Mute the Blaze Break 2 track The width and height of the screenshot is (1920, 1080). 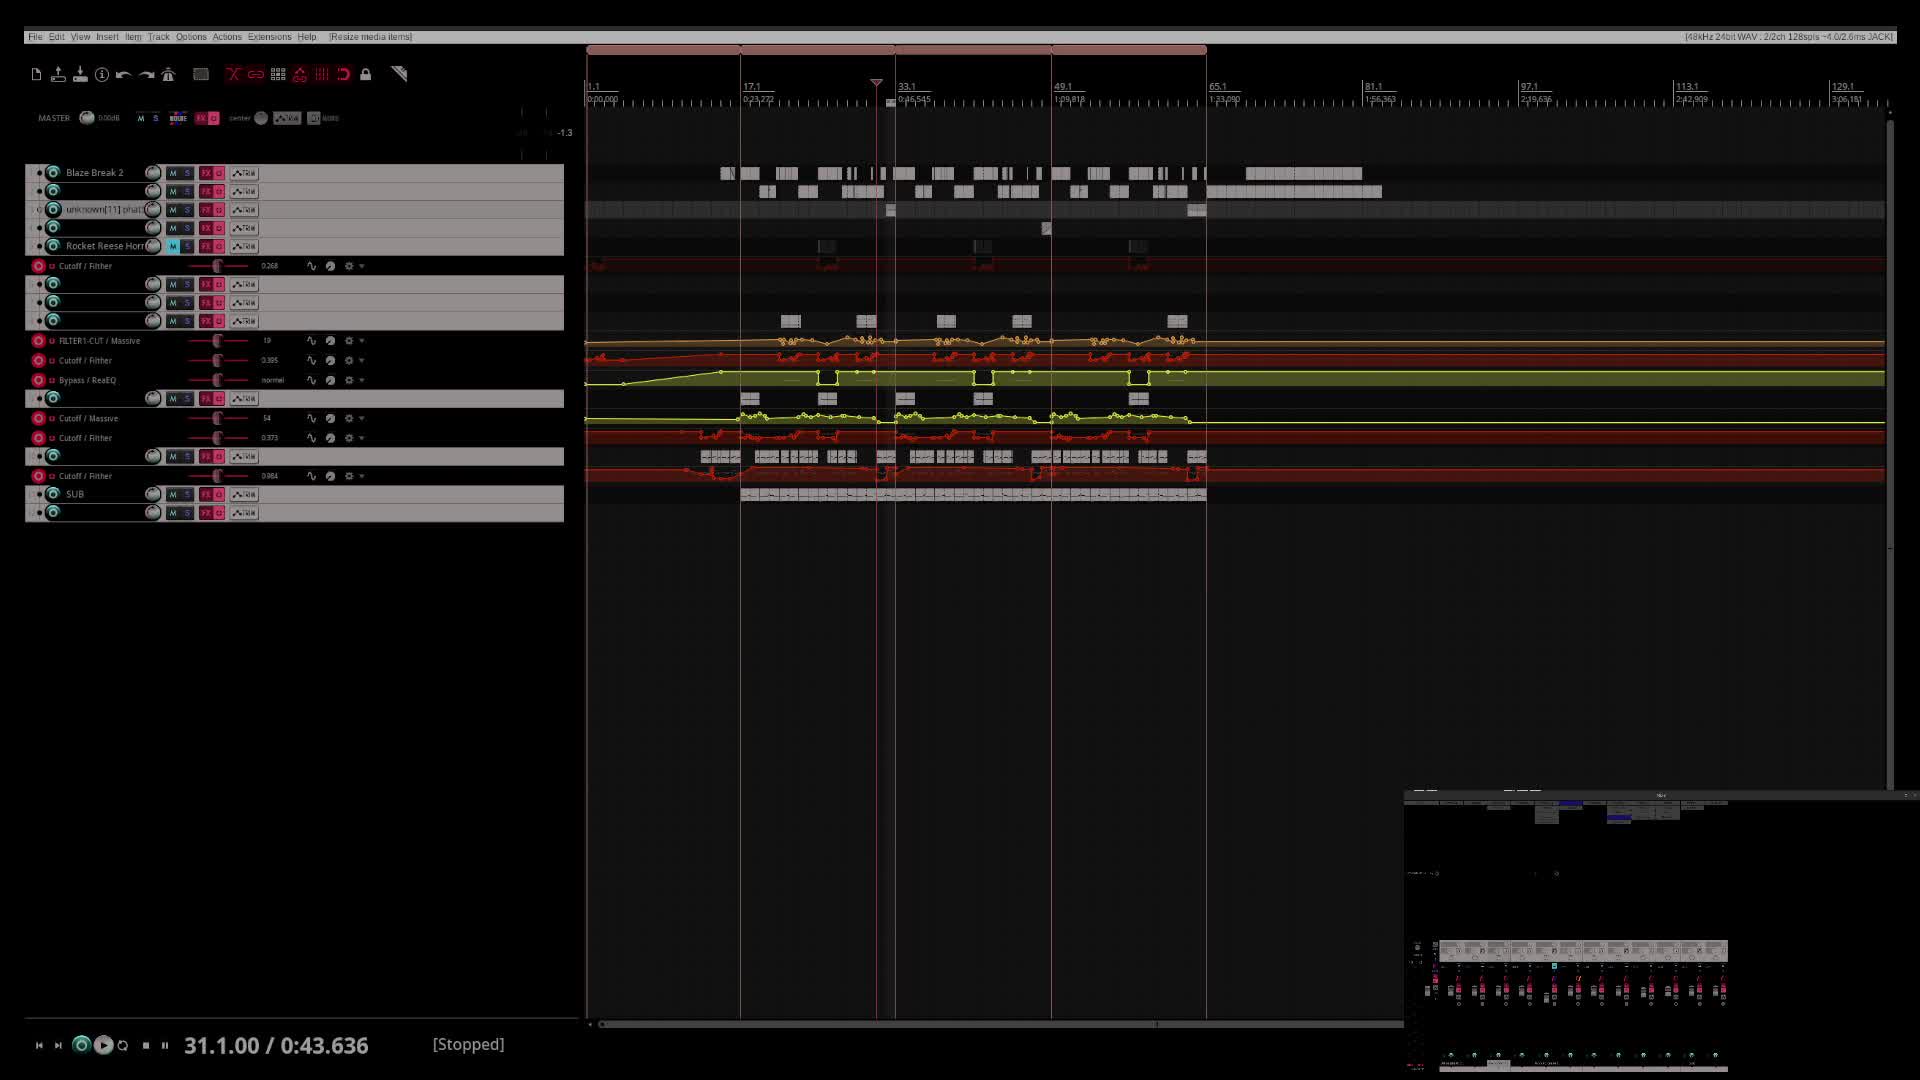[x=173, y=173]
